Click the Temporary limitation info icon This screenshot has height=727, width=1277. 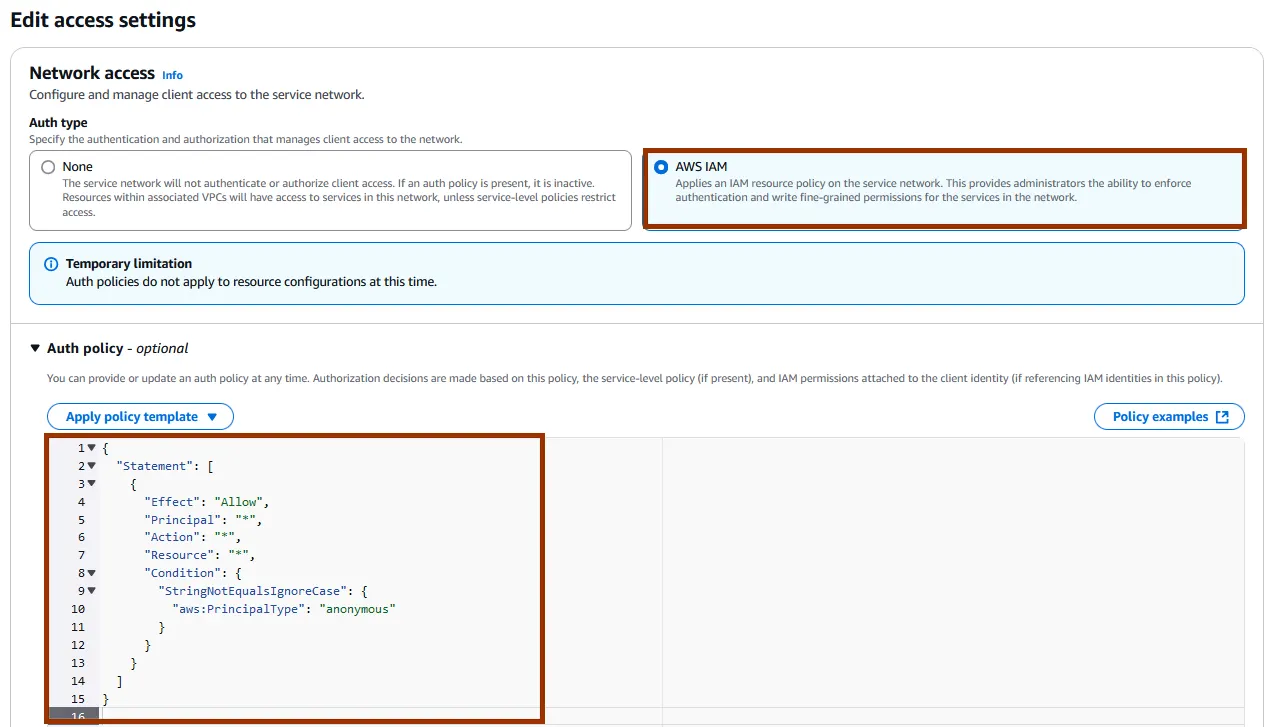tap(51, 264)
